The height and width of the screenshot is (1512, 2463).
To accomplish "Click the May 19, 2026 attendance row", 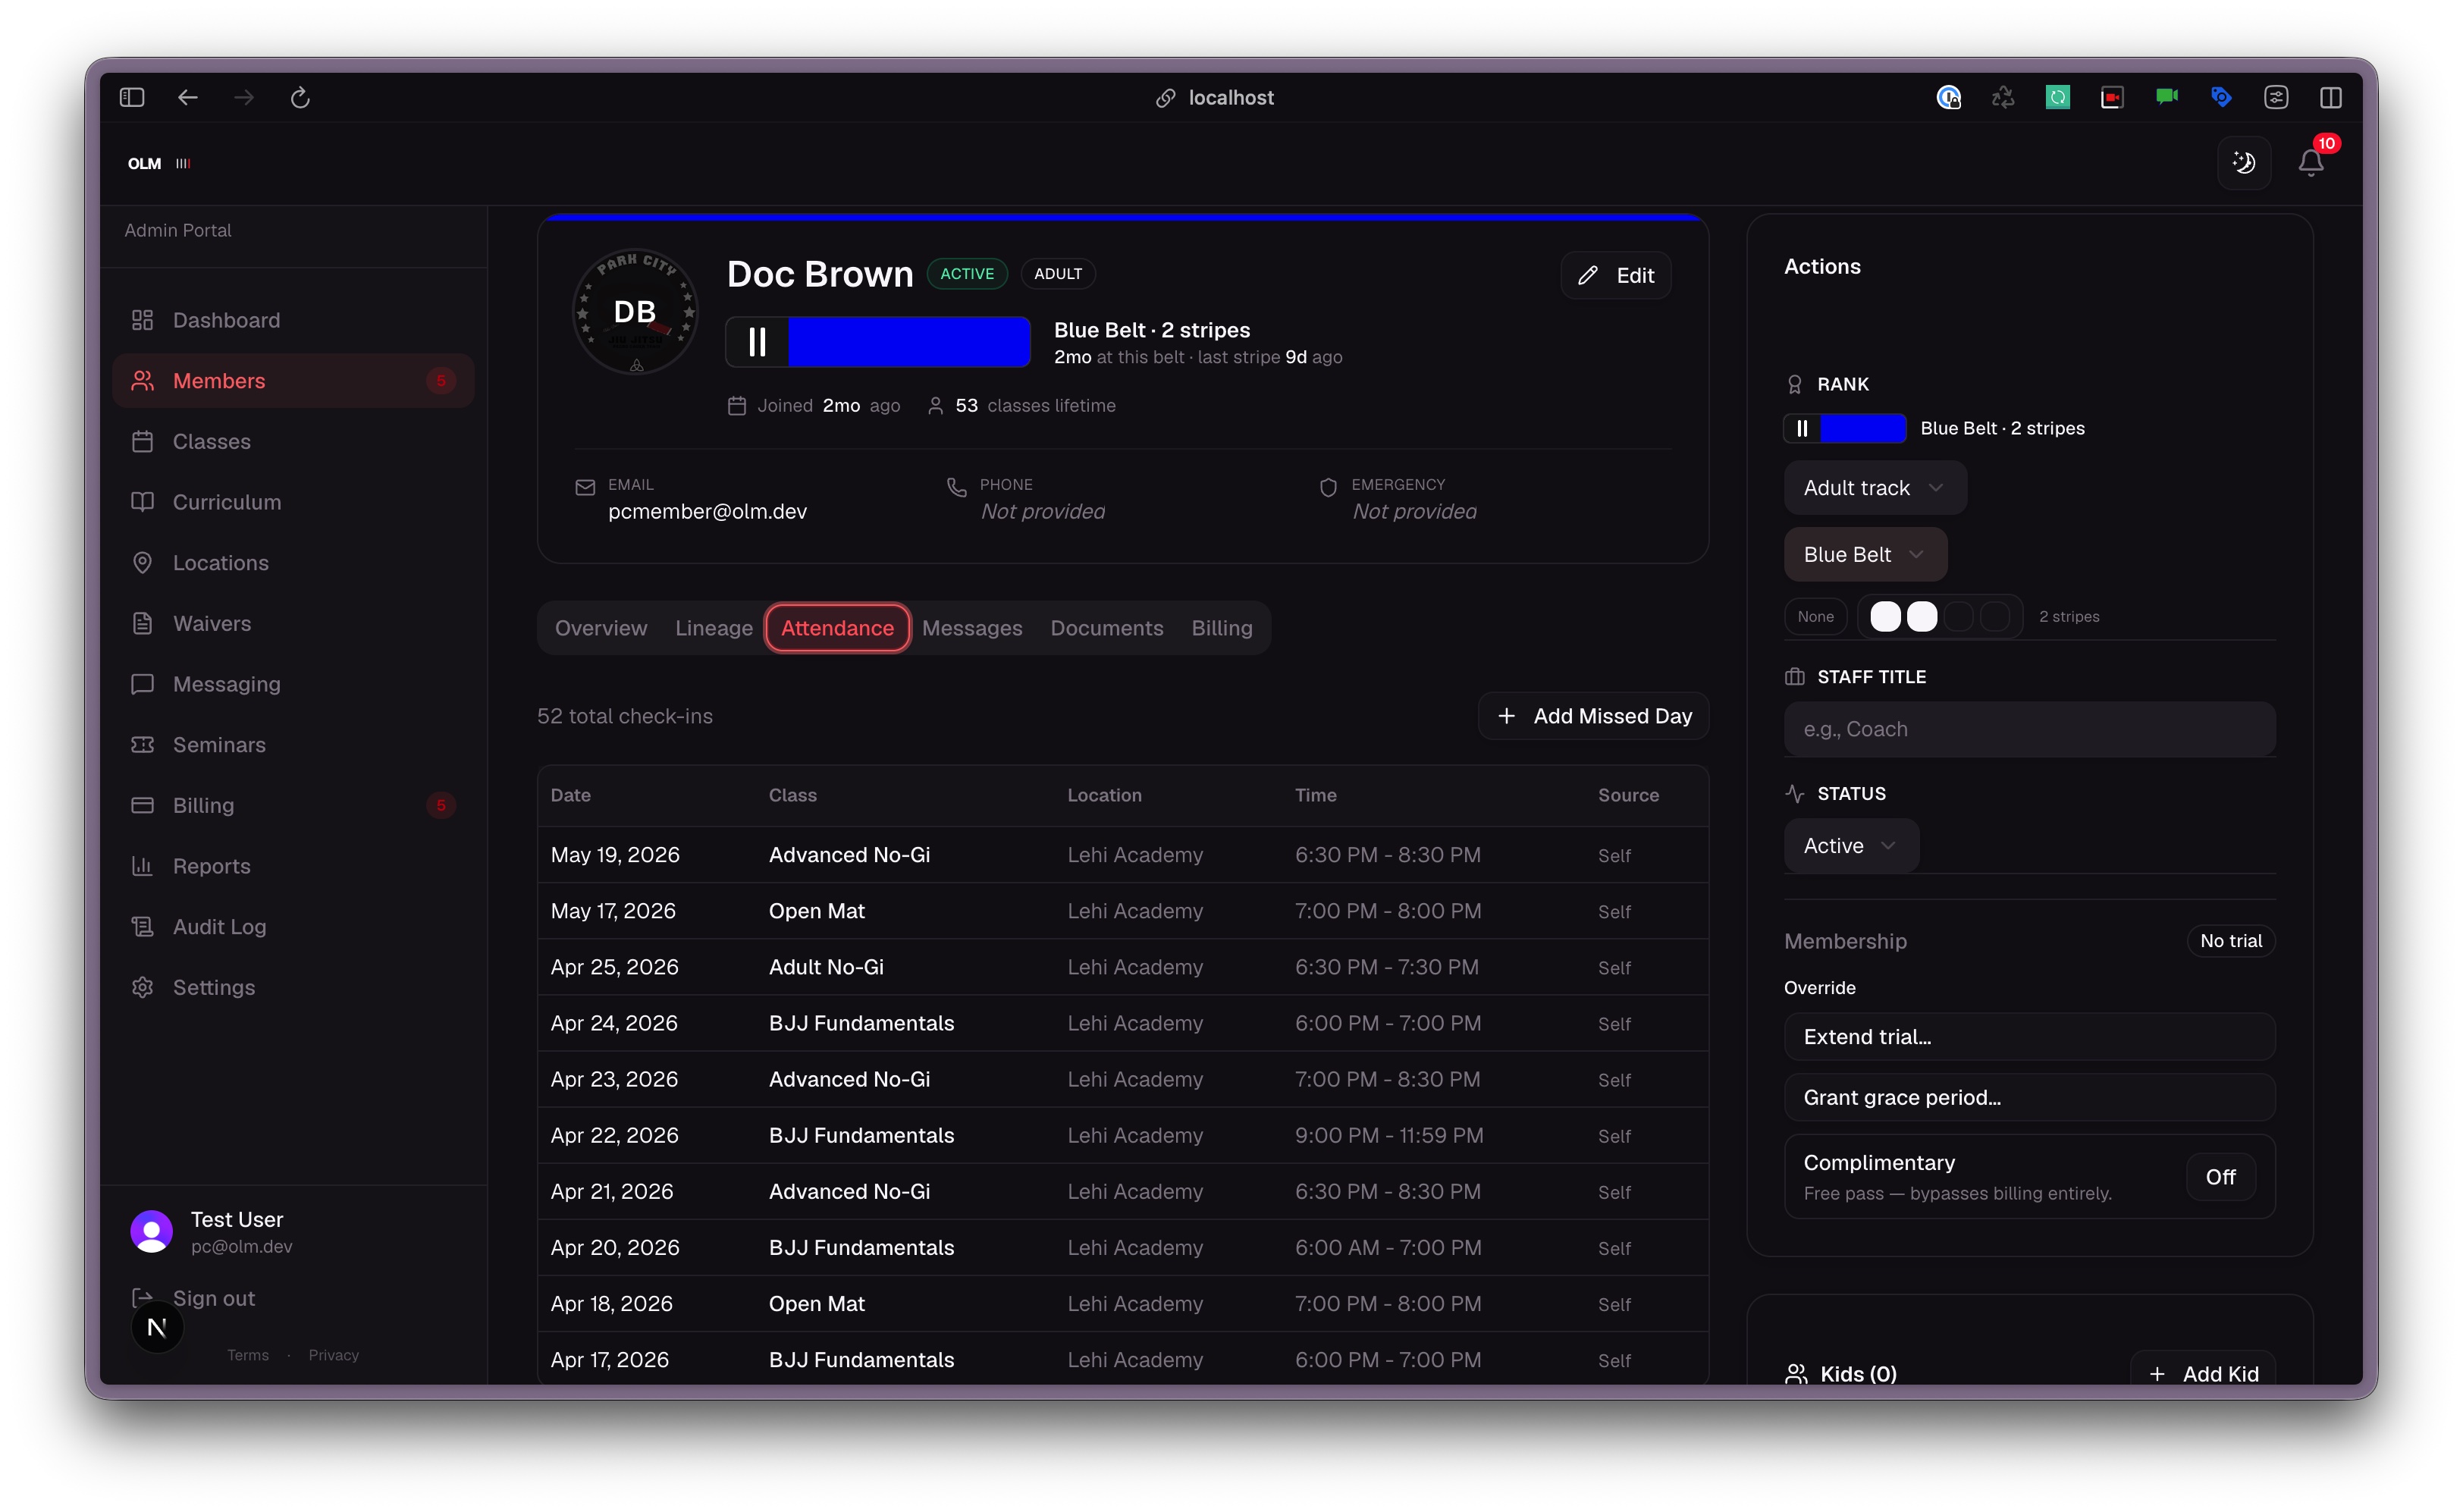I will tap(1122, 855).
